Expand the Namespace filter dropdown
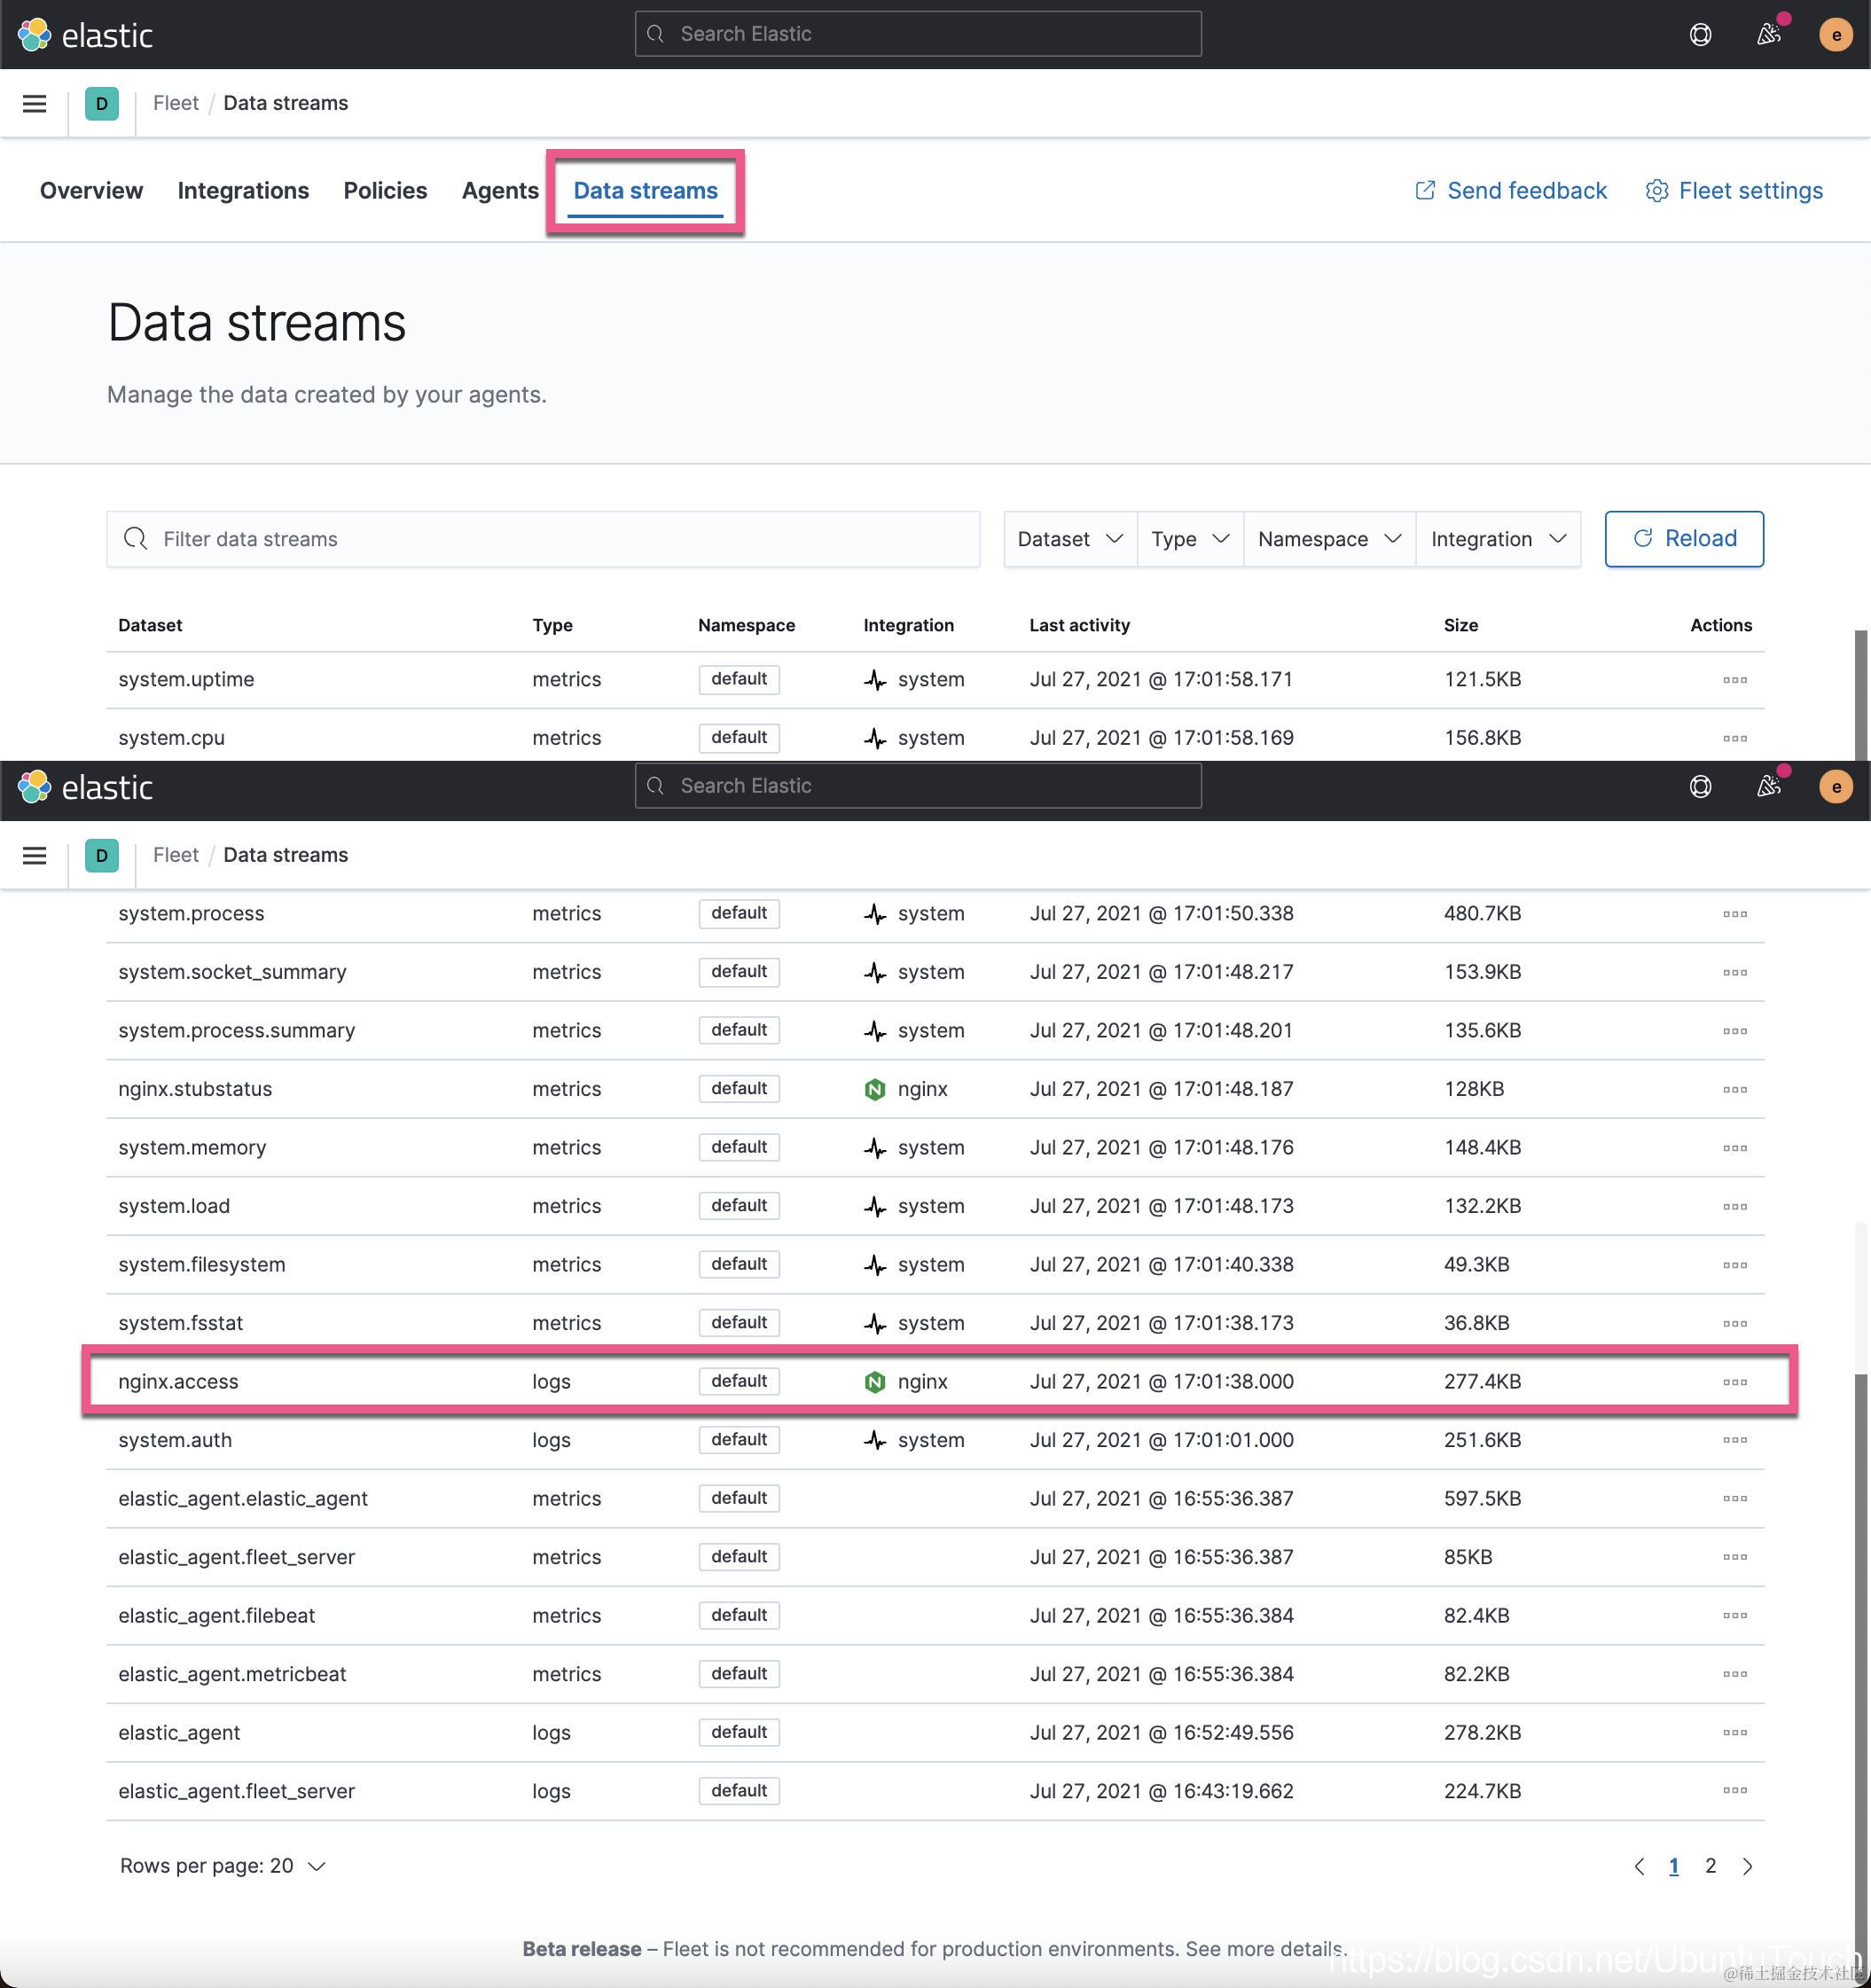This screenshot has height=1988, width=1871. click(x=1329, y=539)
